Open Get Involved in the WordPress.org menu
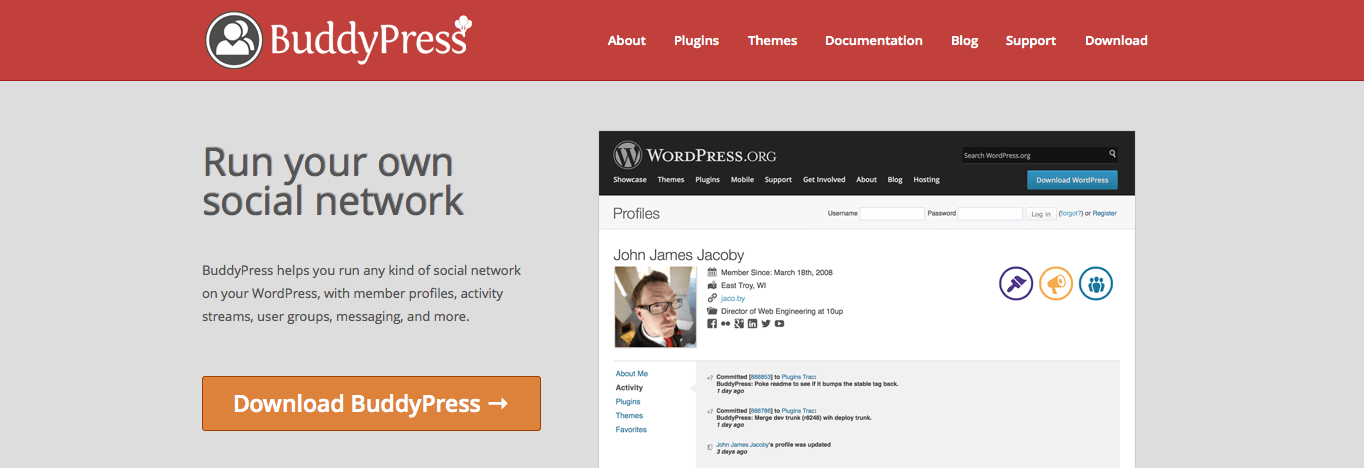Screen dimensions: 1364x468 point(824,180)
